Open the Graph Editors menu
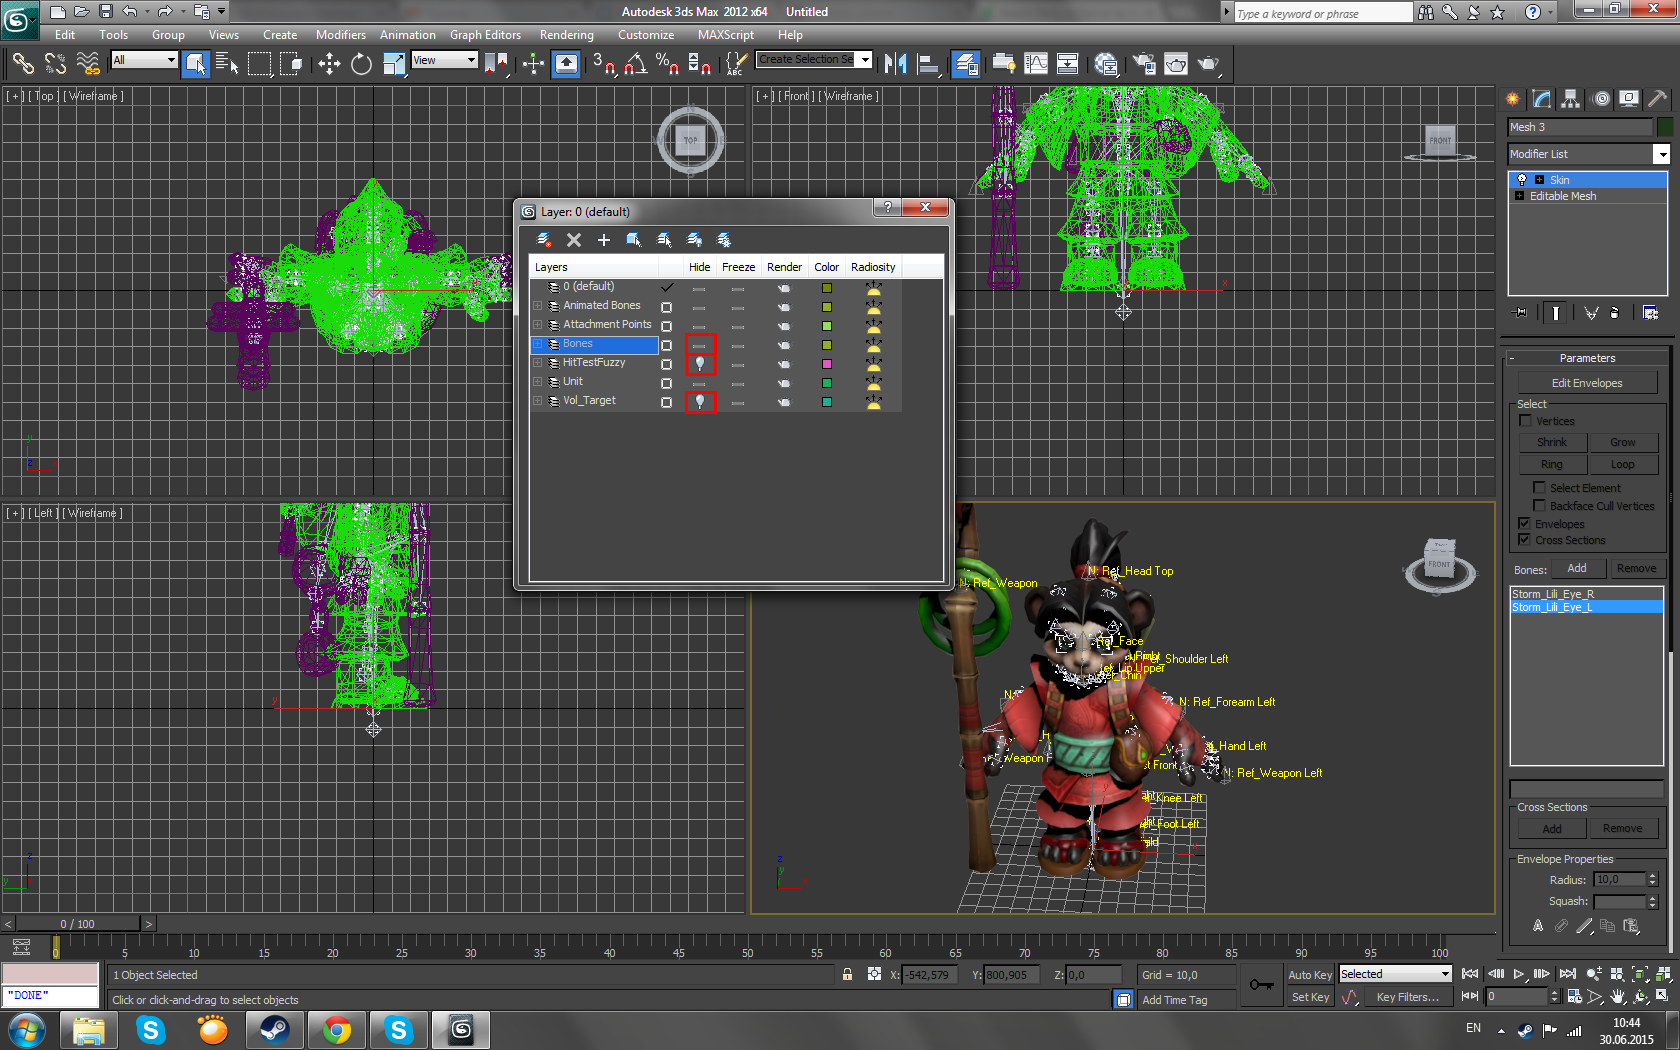Viewport: 1680px width, 1050px height. click(x=485, y=35)
